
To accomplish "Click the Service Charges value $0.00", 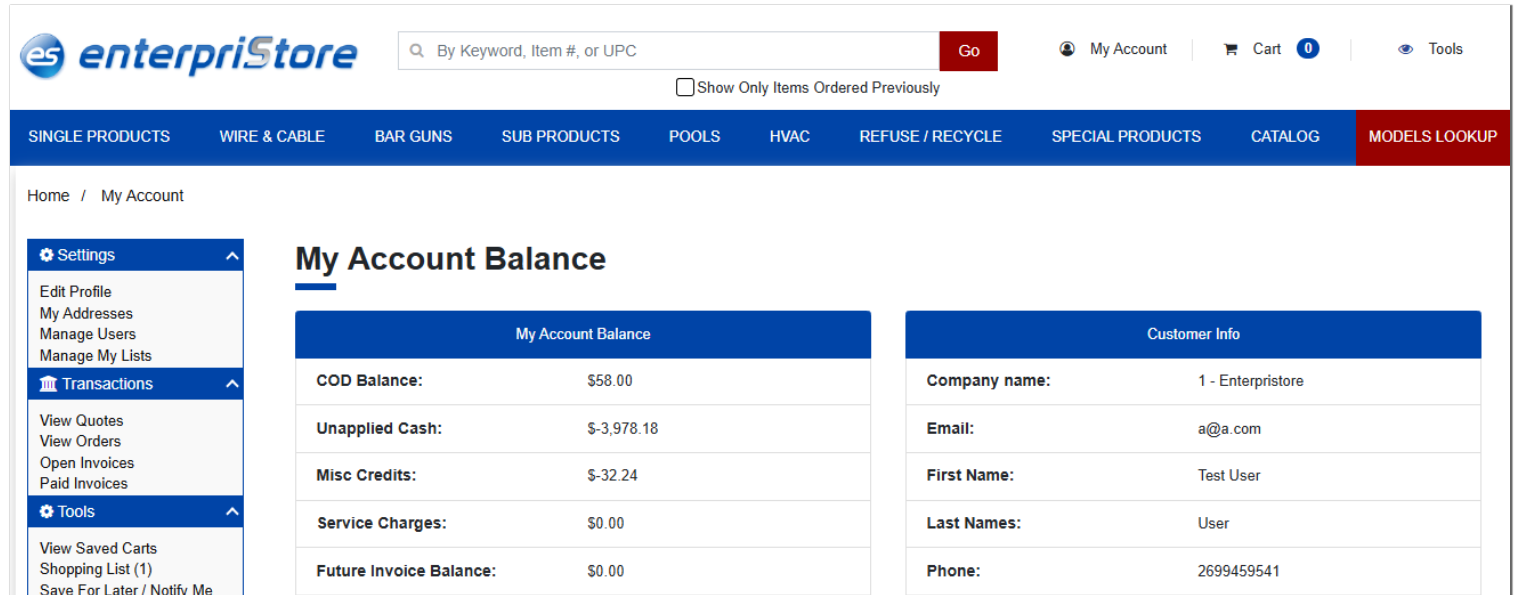I will pos(606,523).
